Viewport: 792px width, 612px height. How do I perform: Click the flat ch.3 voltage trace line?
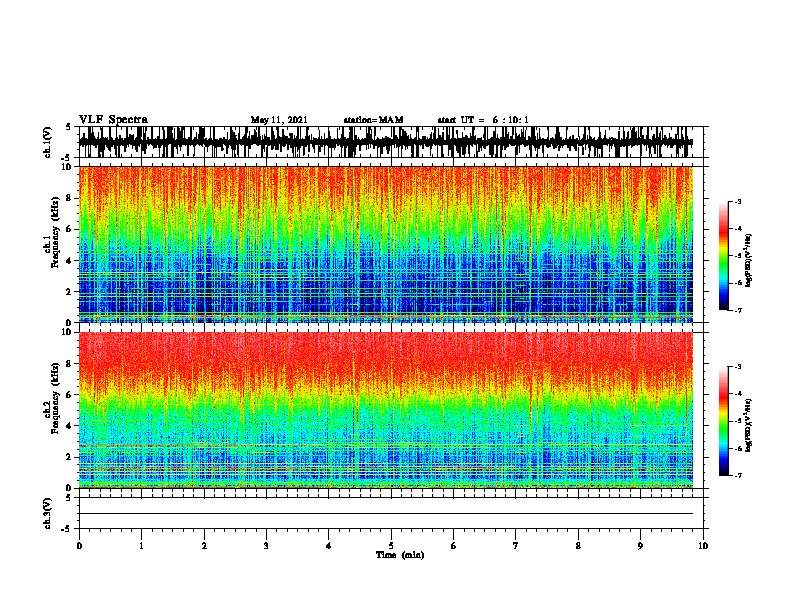coord(386,514)
